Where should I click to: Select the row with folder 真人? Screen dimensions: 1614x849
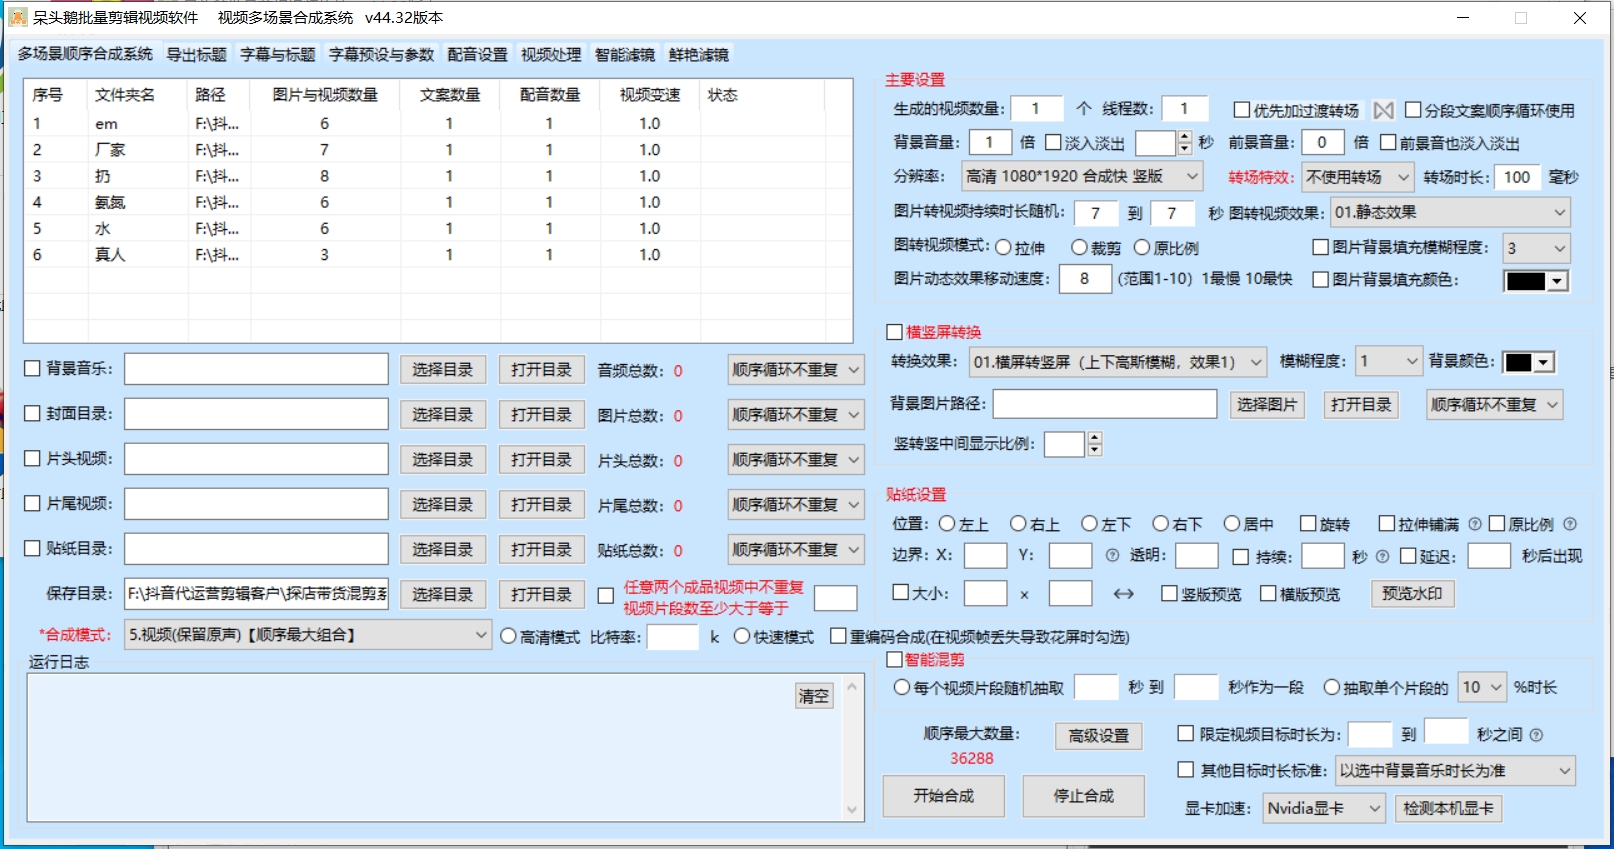point(438,255)
